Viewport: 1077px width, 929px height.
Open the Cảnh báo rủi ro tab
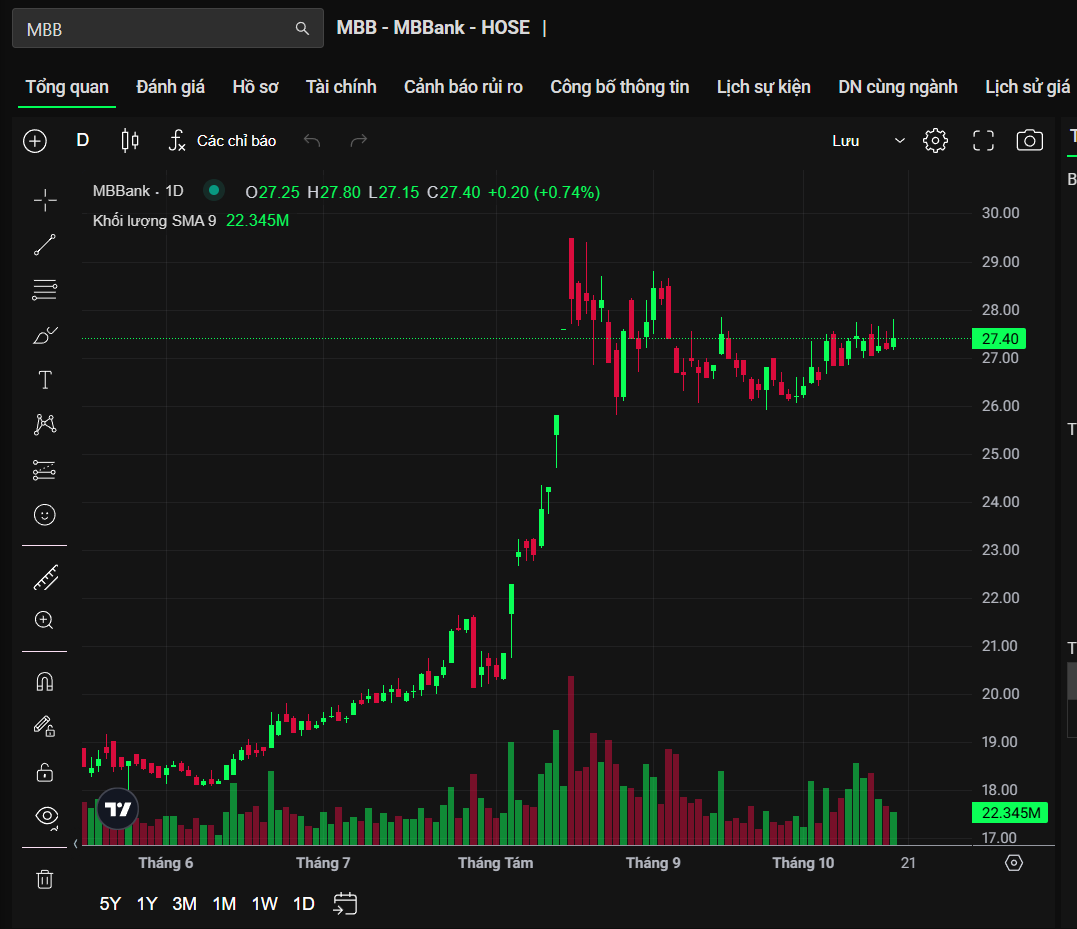coord(463,87)
